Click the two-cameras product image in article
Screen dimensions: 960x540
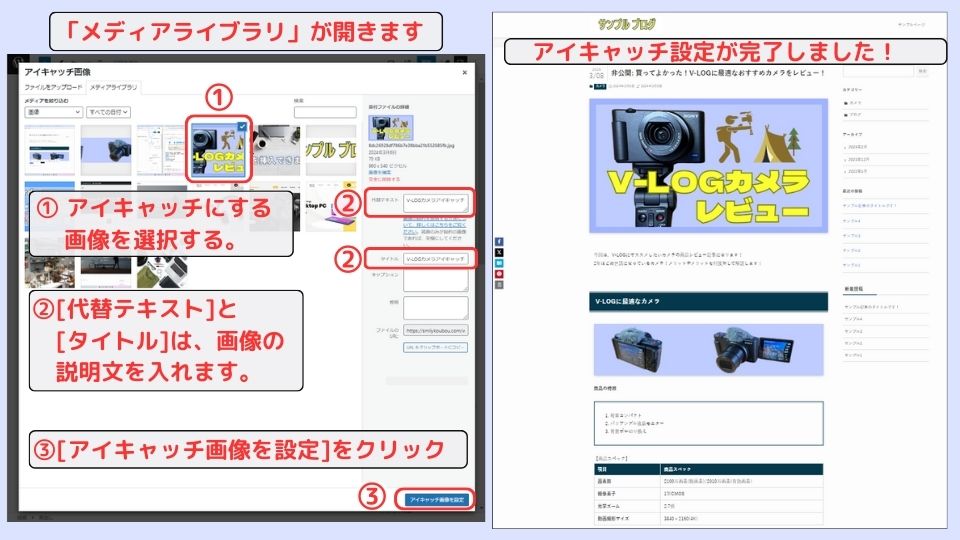coord(708,350)
